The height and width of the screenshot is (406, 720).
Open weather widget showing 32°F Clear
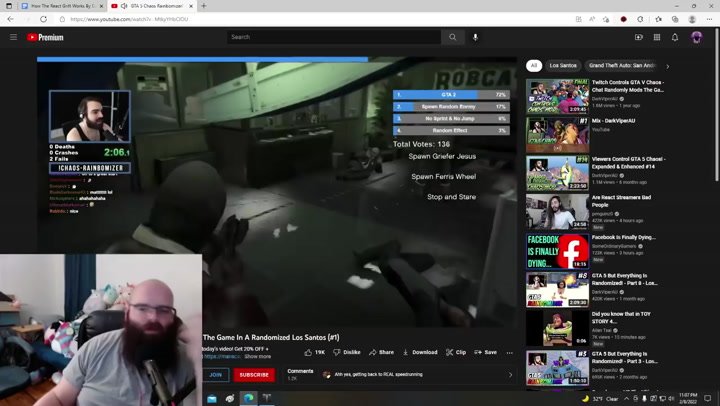600,399
